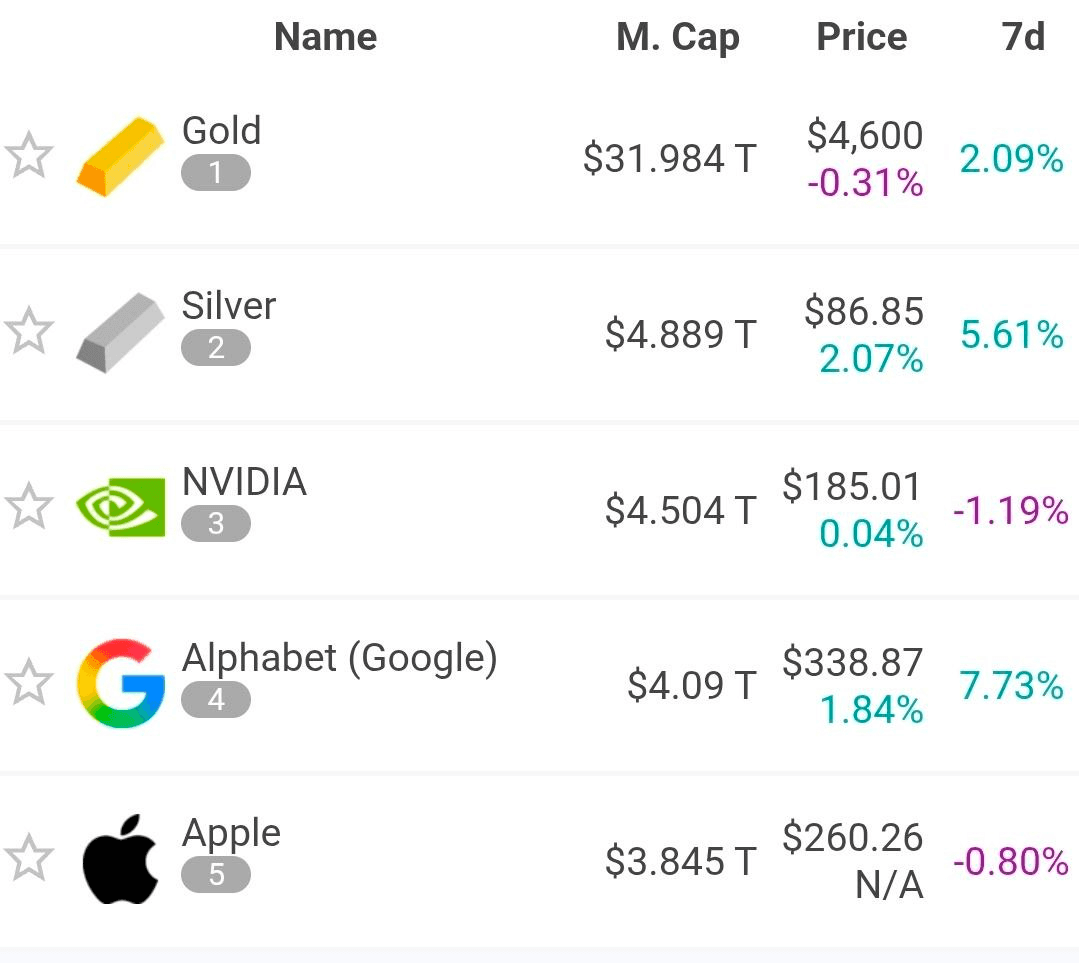Image resolution: width=1079 pixels, height=963 pixels.
Task: Toggle the star next to Silver
Action: point(28,332)
